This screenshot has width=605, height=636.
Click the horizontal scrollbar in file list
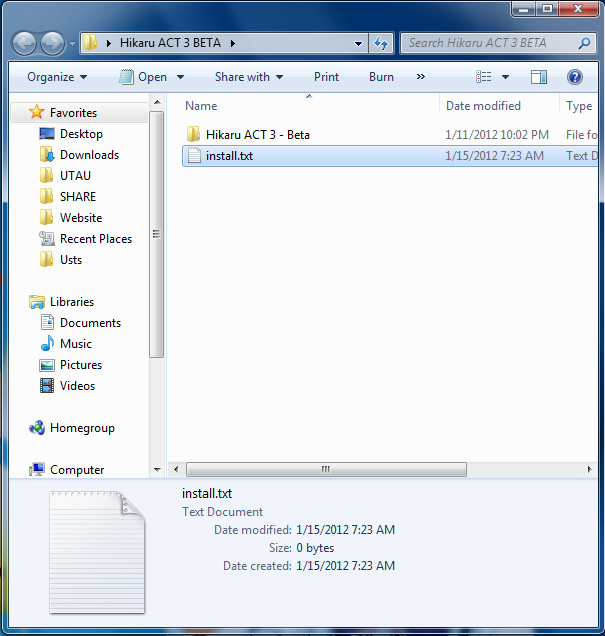[x=325, y=469]
